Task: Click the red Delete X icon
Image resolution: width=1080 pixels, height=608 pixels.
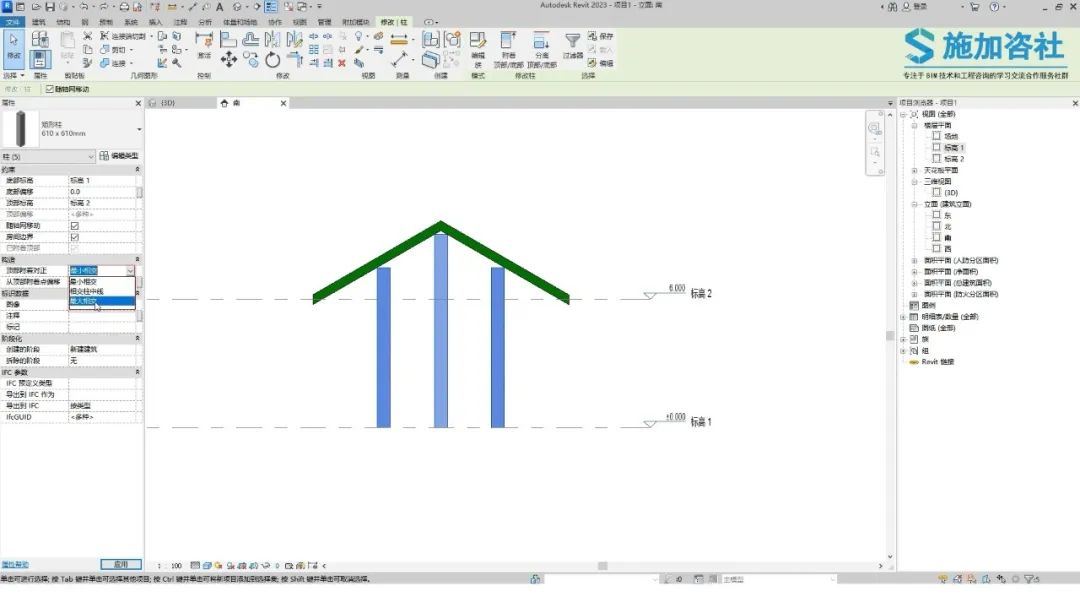Action: [342, 63]
